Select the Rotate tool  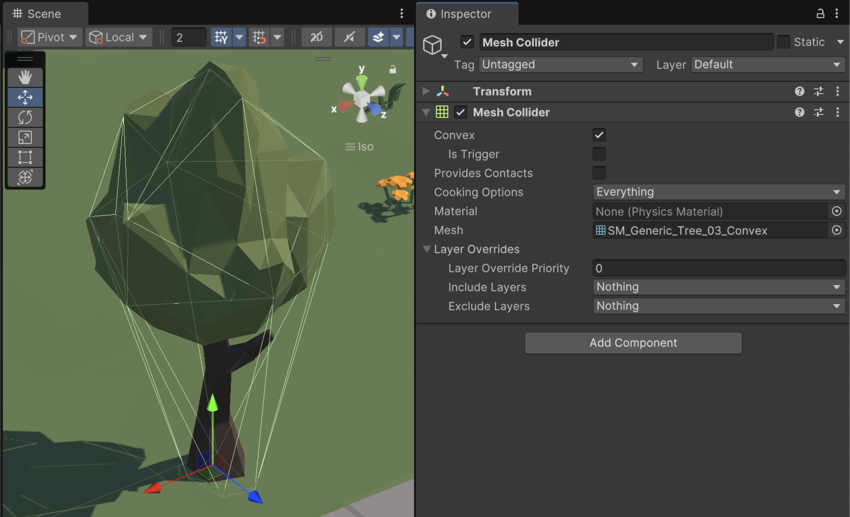(25, 117)
